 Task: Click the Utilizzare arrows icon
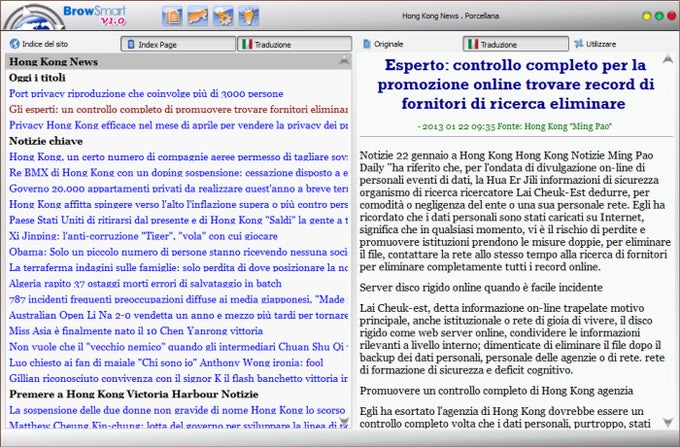tap(579, 44)
